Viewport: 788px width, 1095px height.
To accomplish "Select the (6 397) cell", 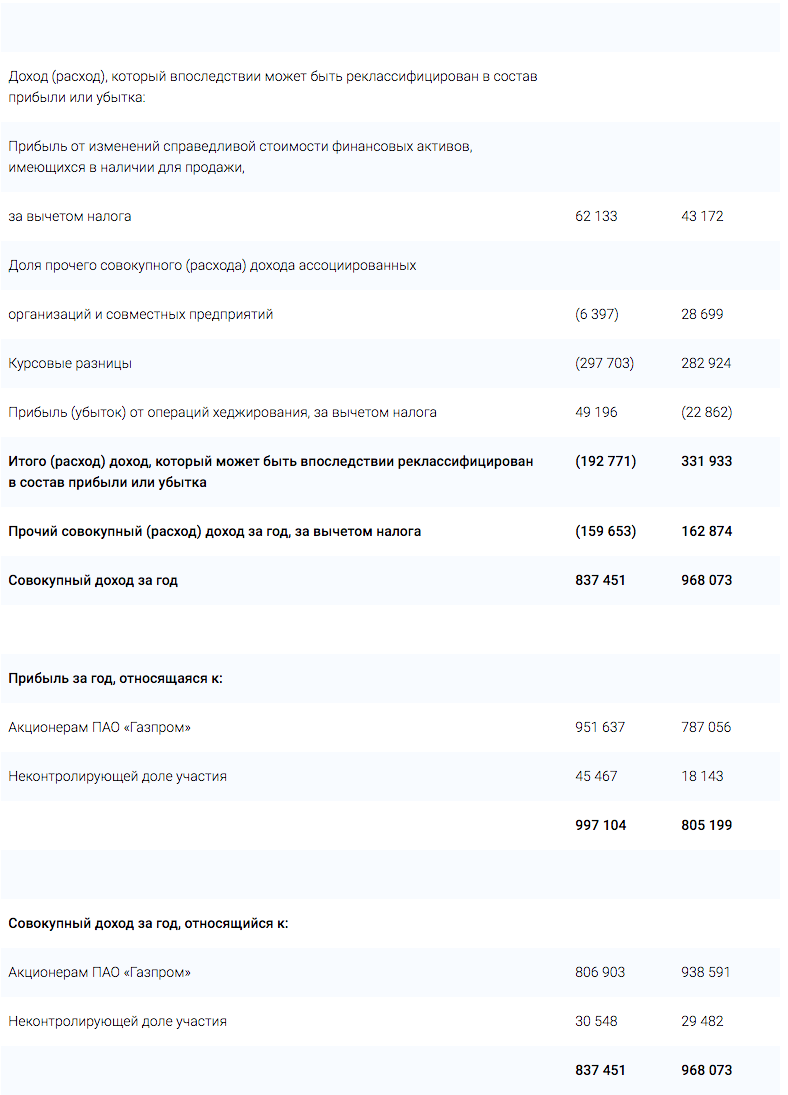I will tap(597, 314).
